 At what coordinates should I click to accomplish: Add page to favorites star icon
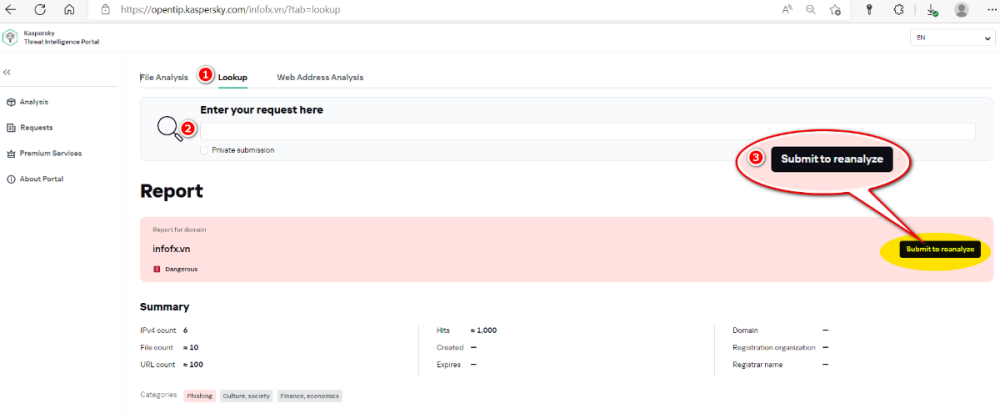[x=835, y=10]
